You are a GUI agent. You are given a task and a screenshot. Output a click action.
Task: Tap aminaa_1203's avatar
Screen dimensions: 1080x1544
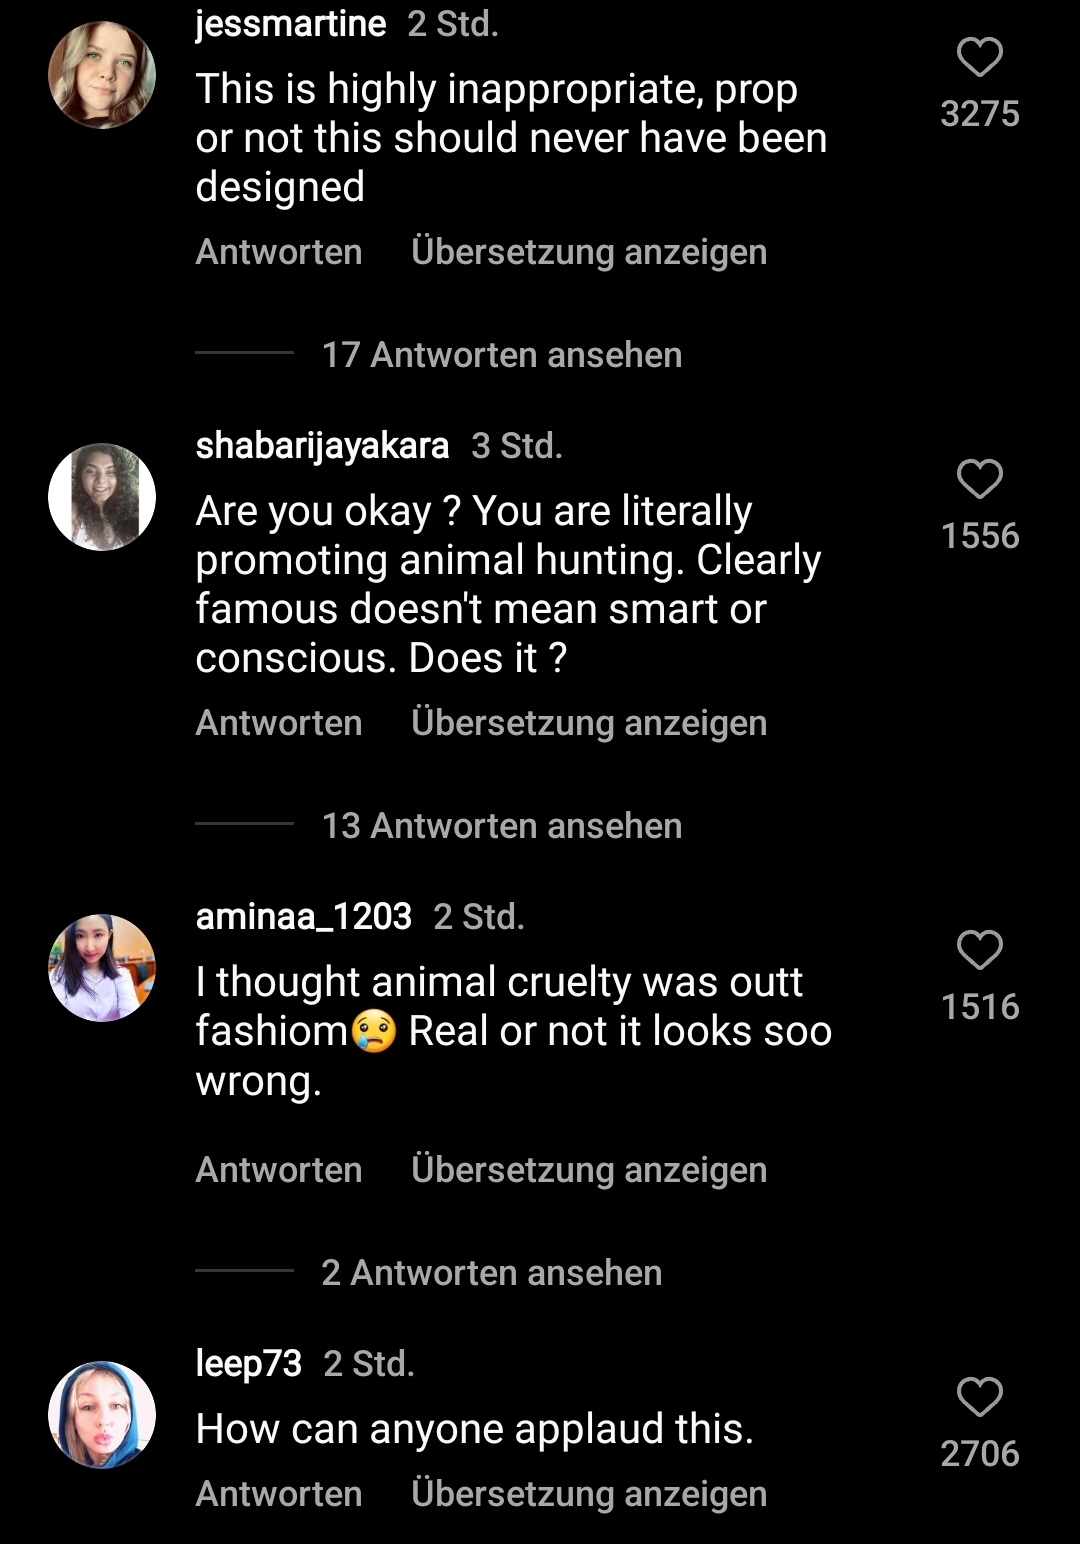102,967
